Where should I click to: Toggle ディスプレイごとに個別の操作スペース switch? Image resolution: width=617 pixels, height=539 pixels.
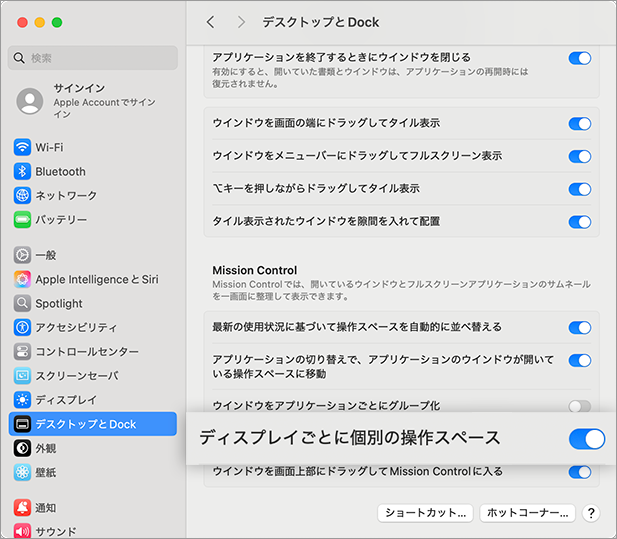click(x=586, y=438)
